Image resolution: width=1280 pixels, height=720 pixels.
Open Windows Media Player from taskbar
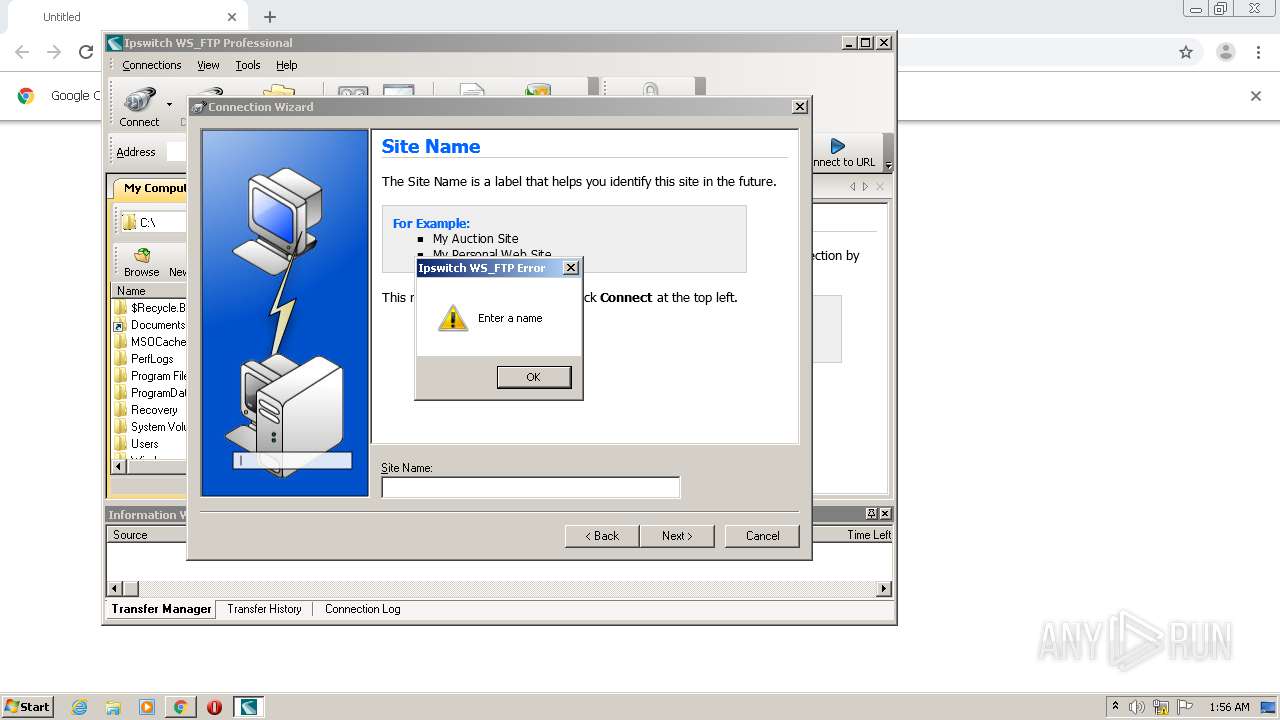147,707
